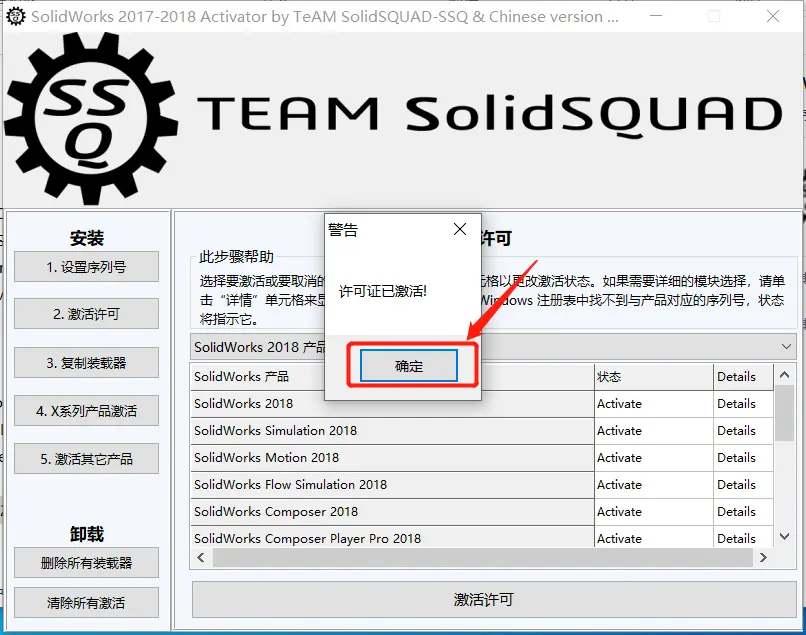Toggle Activate for SolidWorks Composer Player Pro 2018
This screenshot has width=806, height=635.
coord(653,537)
